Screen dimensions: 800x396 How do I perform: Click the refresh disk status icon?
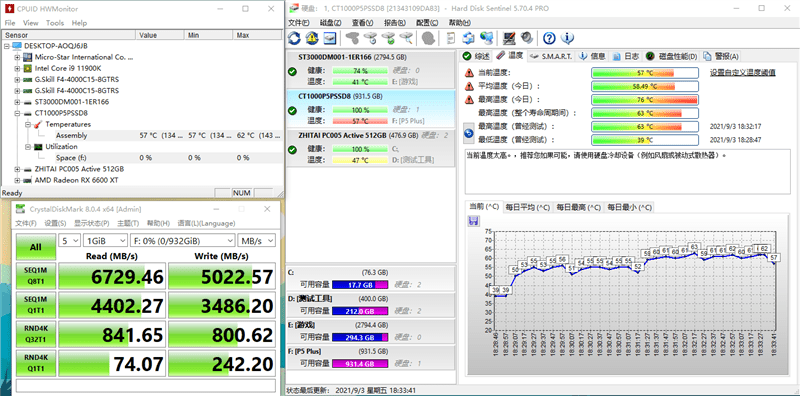tap(294, 38)
